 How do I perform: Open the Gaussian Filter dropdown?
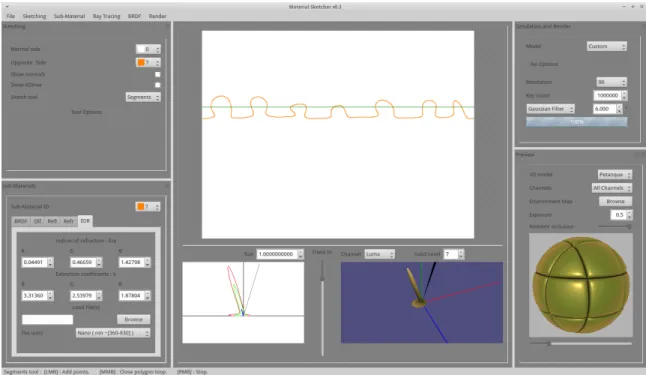550,109
